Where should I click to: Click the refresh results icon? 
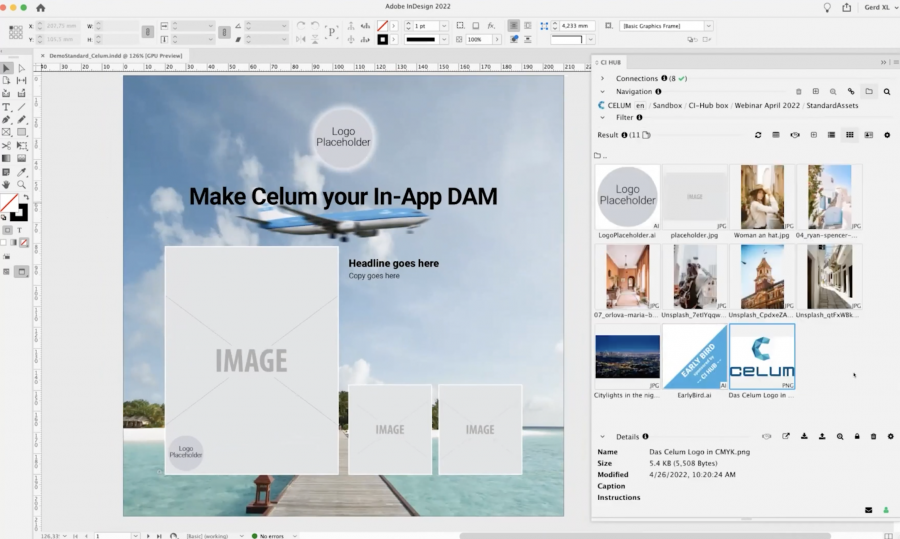click(x=758, y=135)
